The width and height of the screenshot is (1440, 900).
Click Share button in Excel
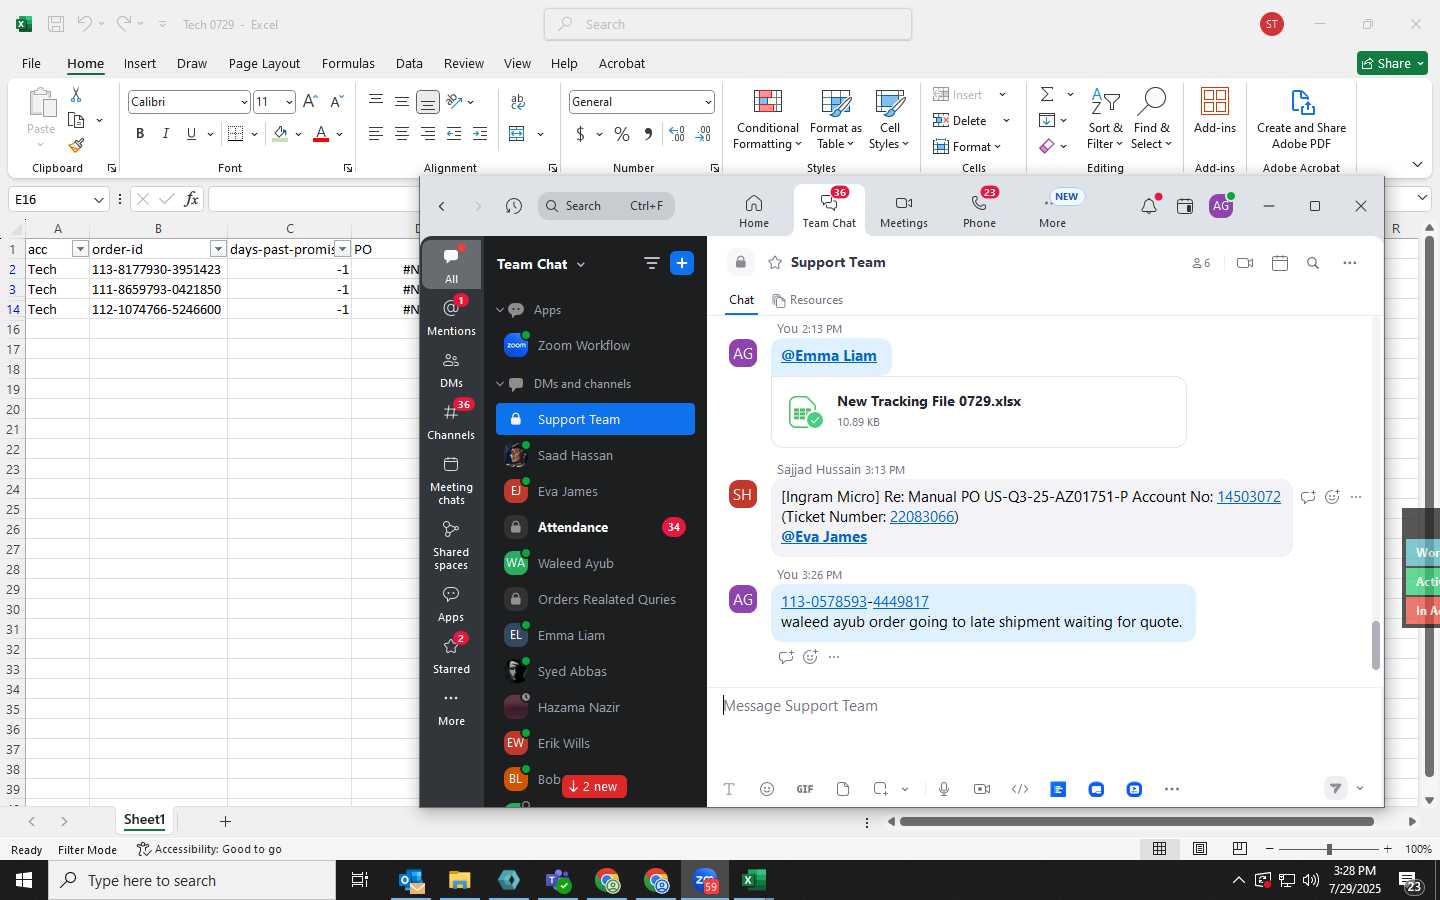click(x=1392, y=63)
